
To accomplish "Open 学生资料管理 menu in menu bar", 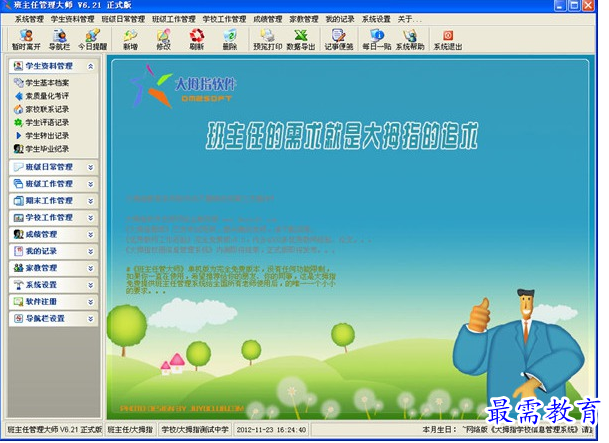I will 73,19.
